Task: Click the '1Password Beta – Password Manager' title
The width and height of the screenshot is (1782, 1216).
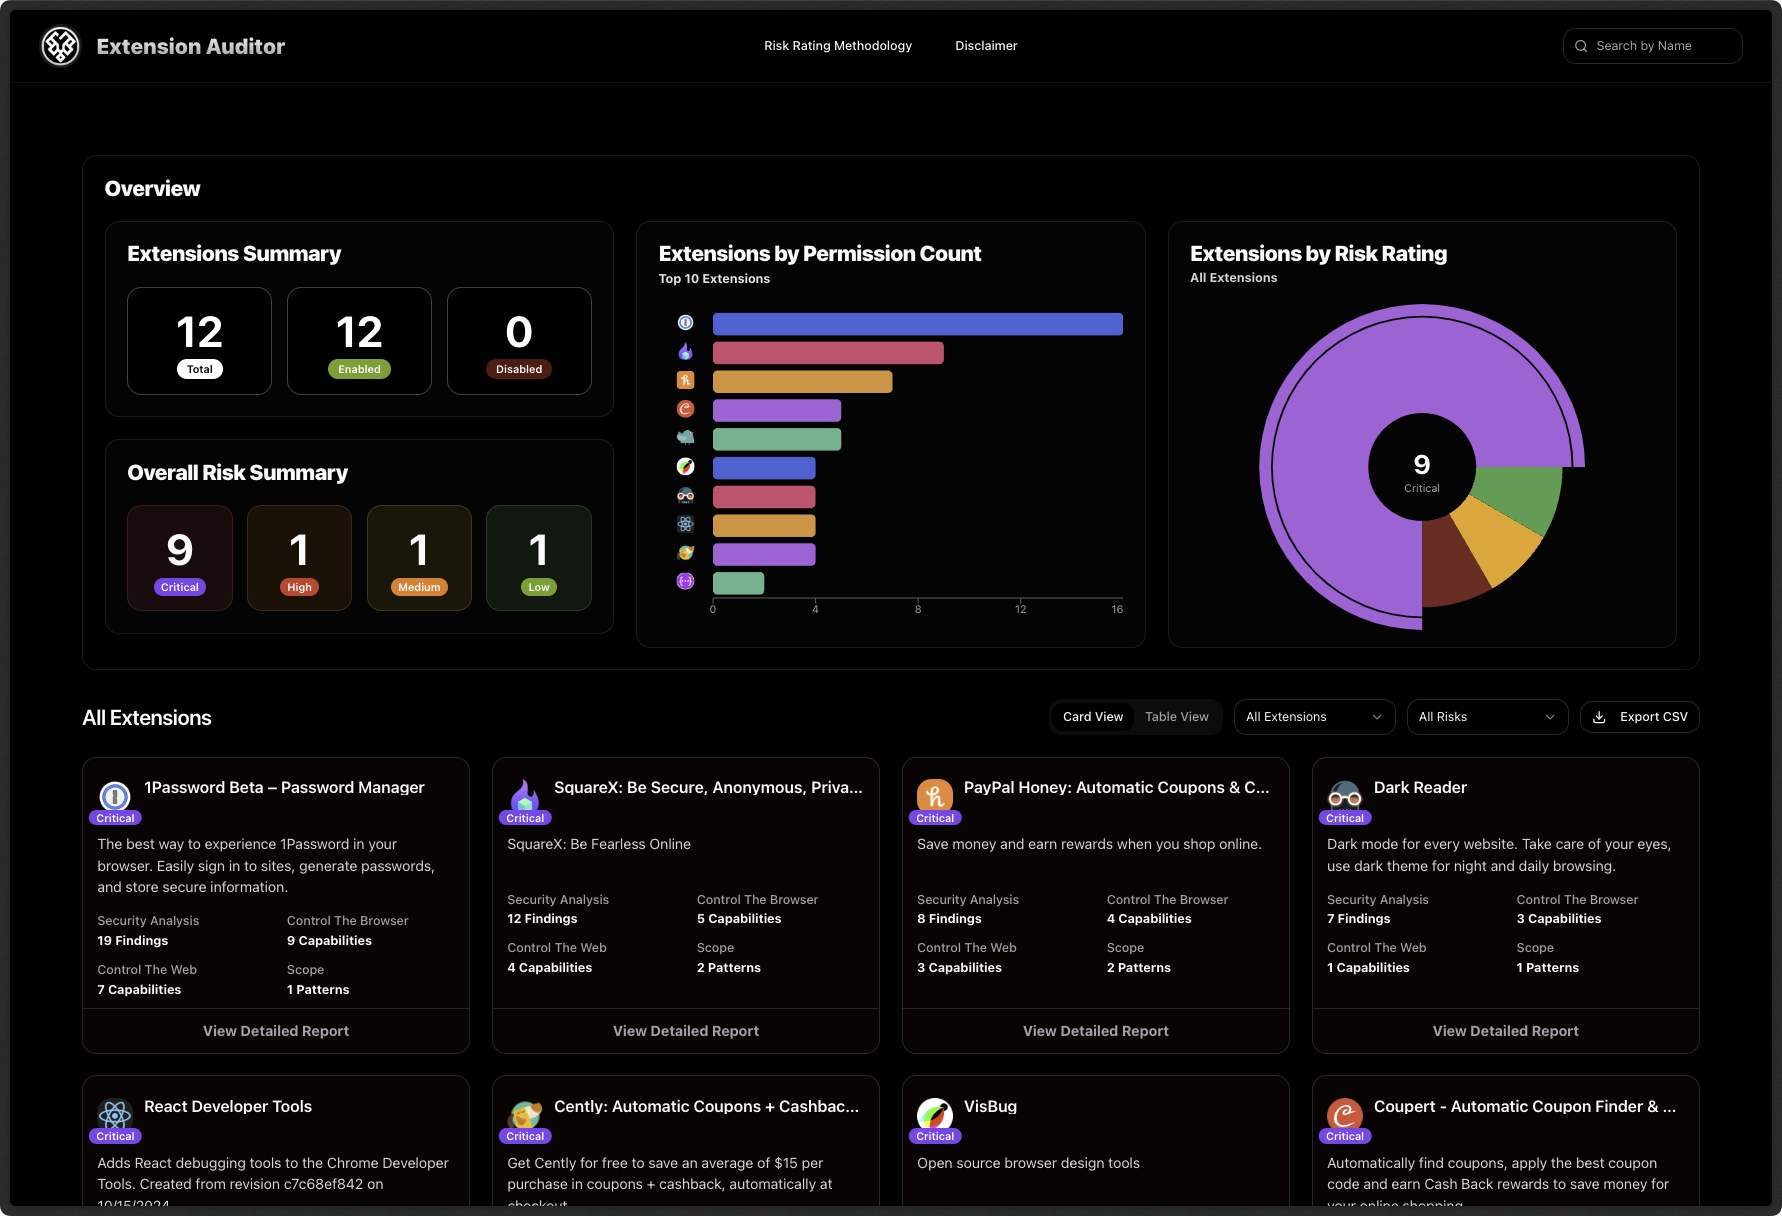Action: click(284, 788)
